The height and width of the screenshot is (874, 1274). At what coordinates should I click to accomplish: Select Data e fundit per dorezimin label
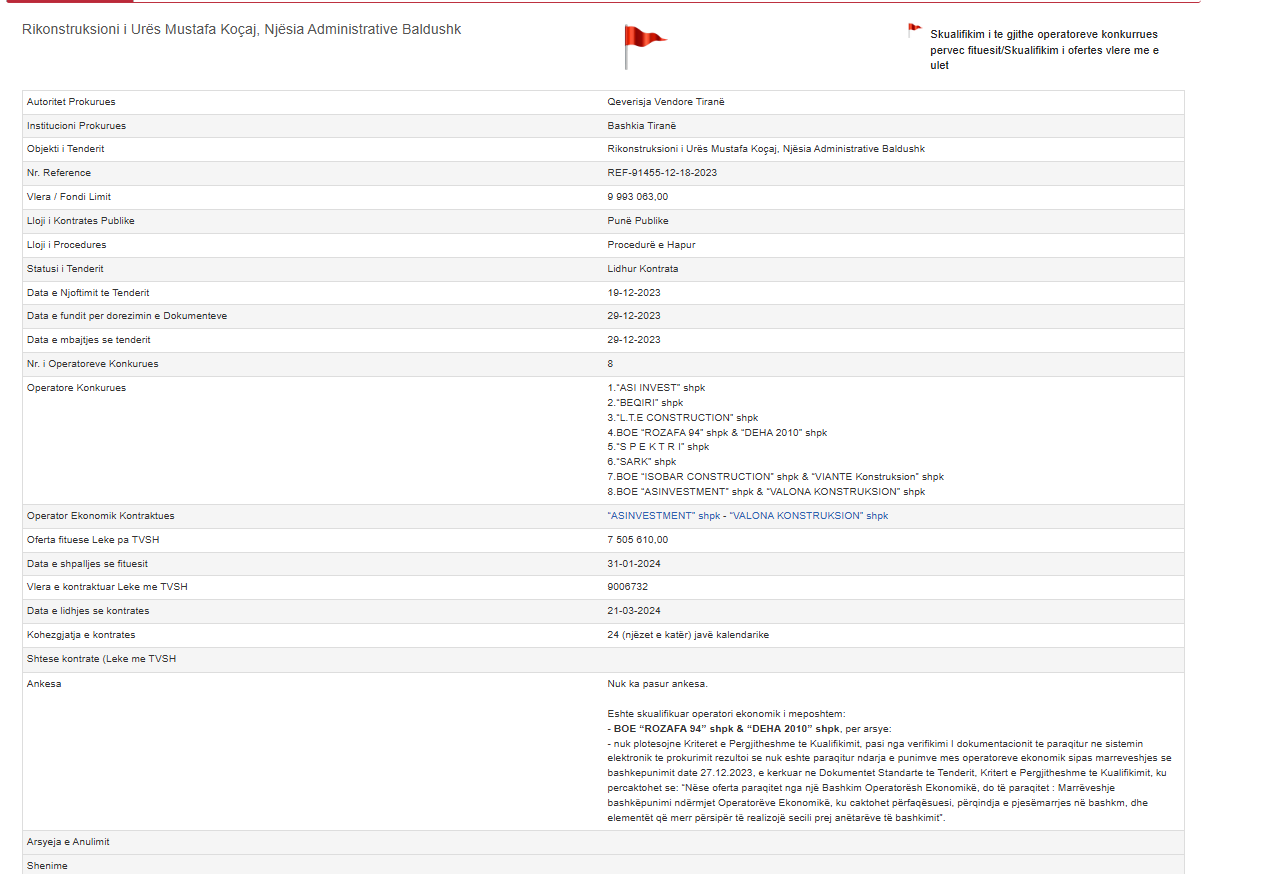point(127,316)
